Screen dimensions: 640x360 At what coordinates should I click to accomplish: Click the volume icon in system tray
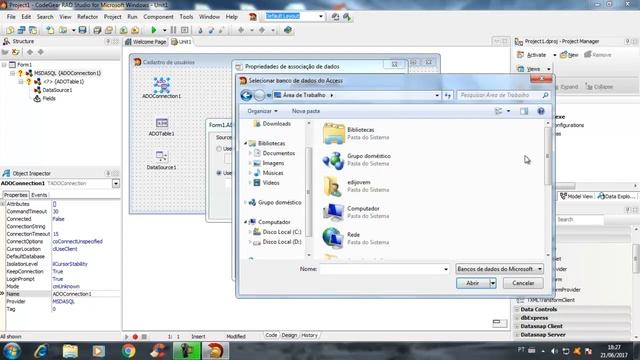[x=554, y=351]
